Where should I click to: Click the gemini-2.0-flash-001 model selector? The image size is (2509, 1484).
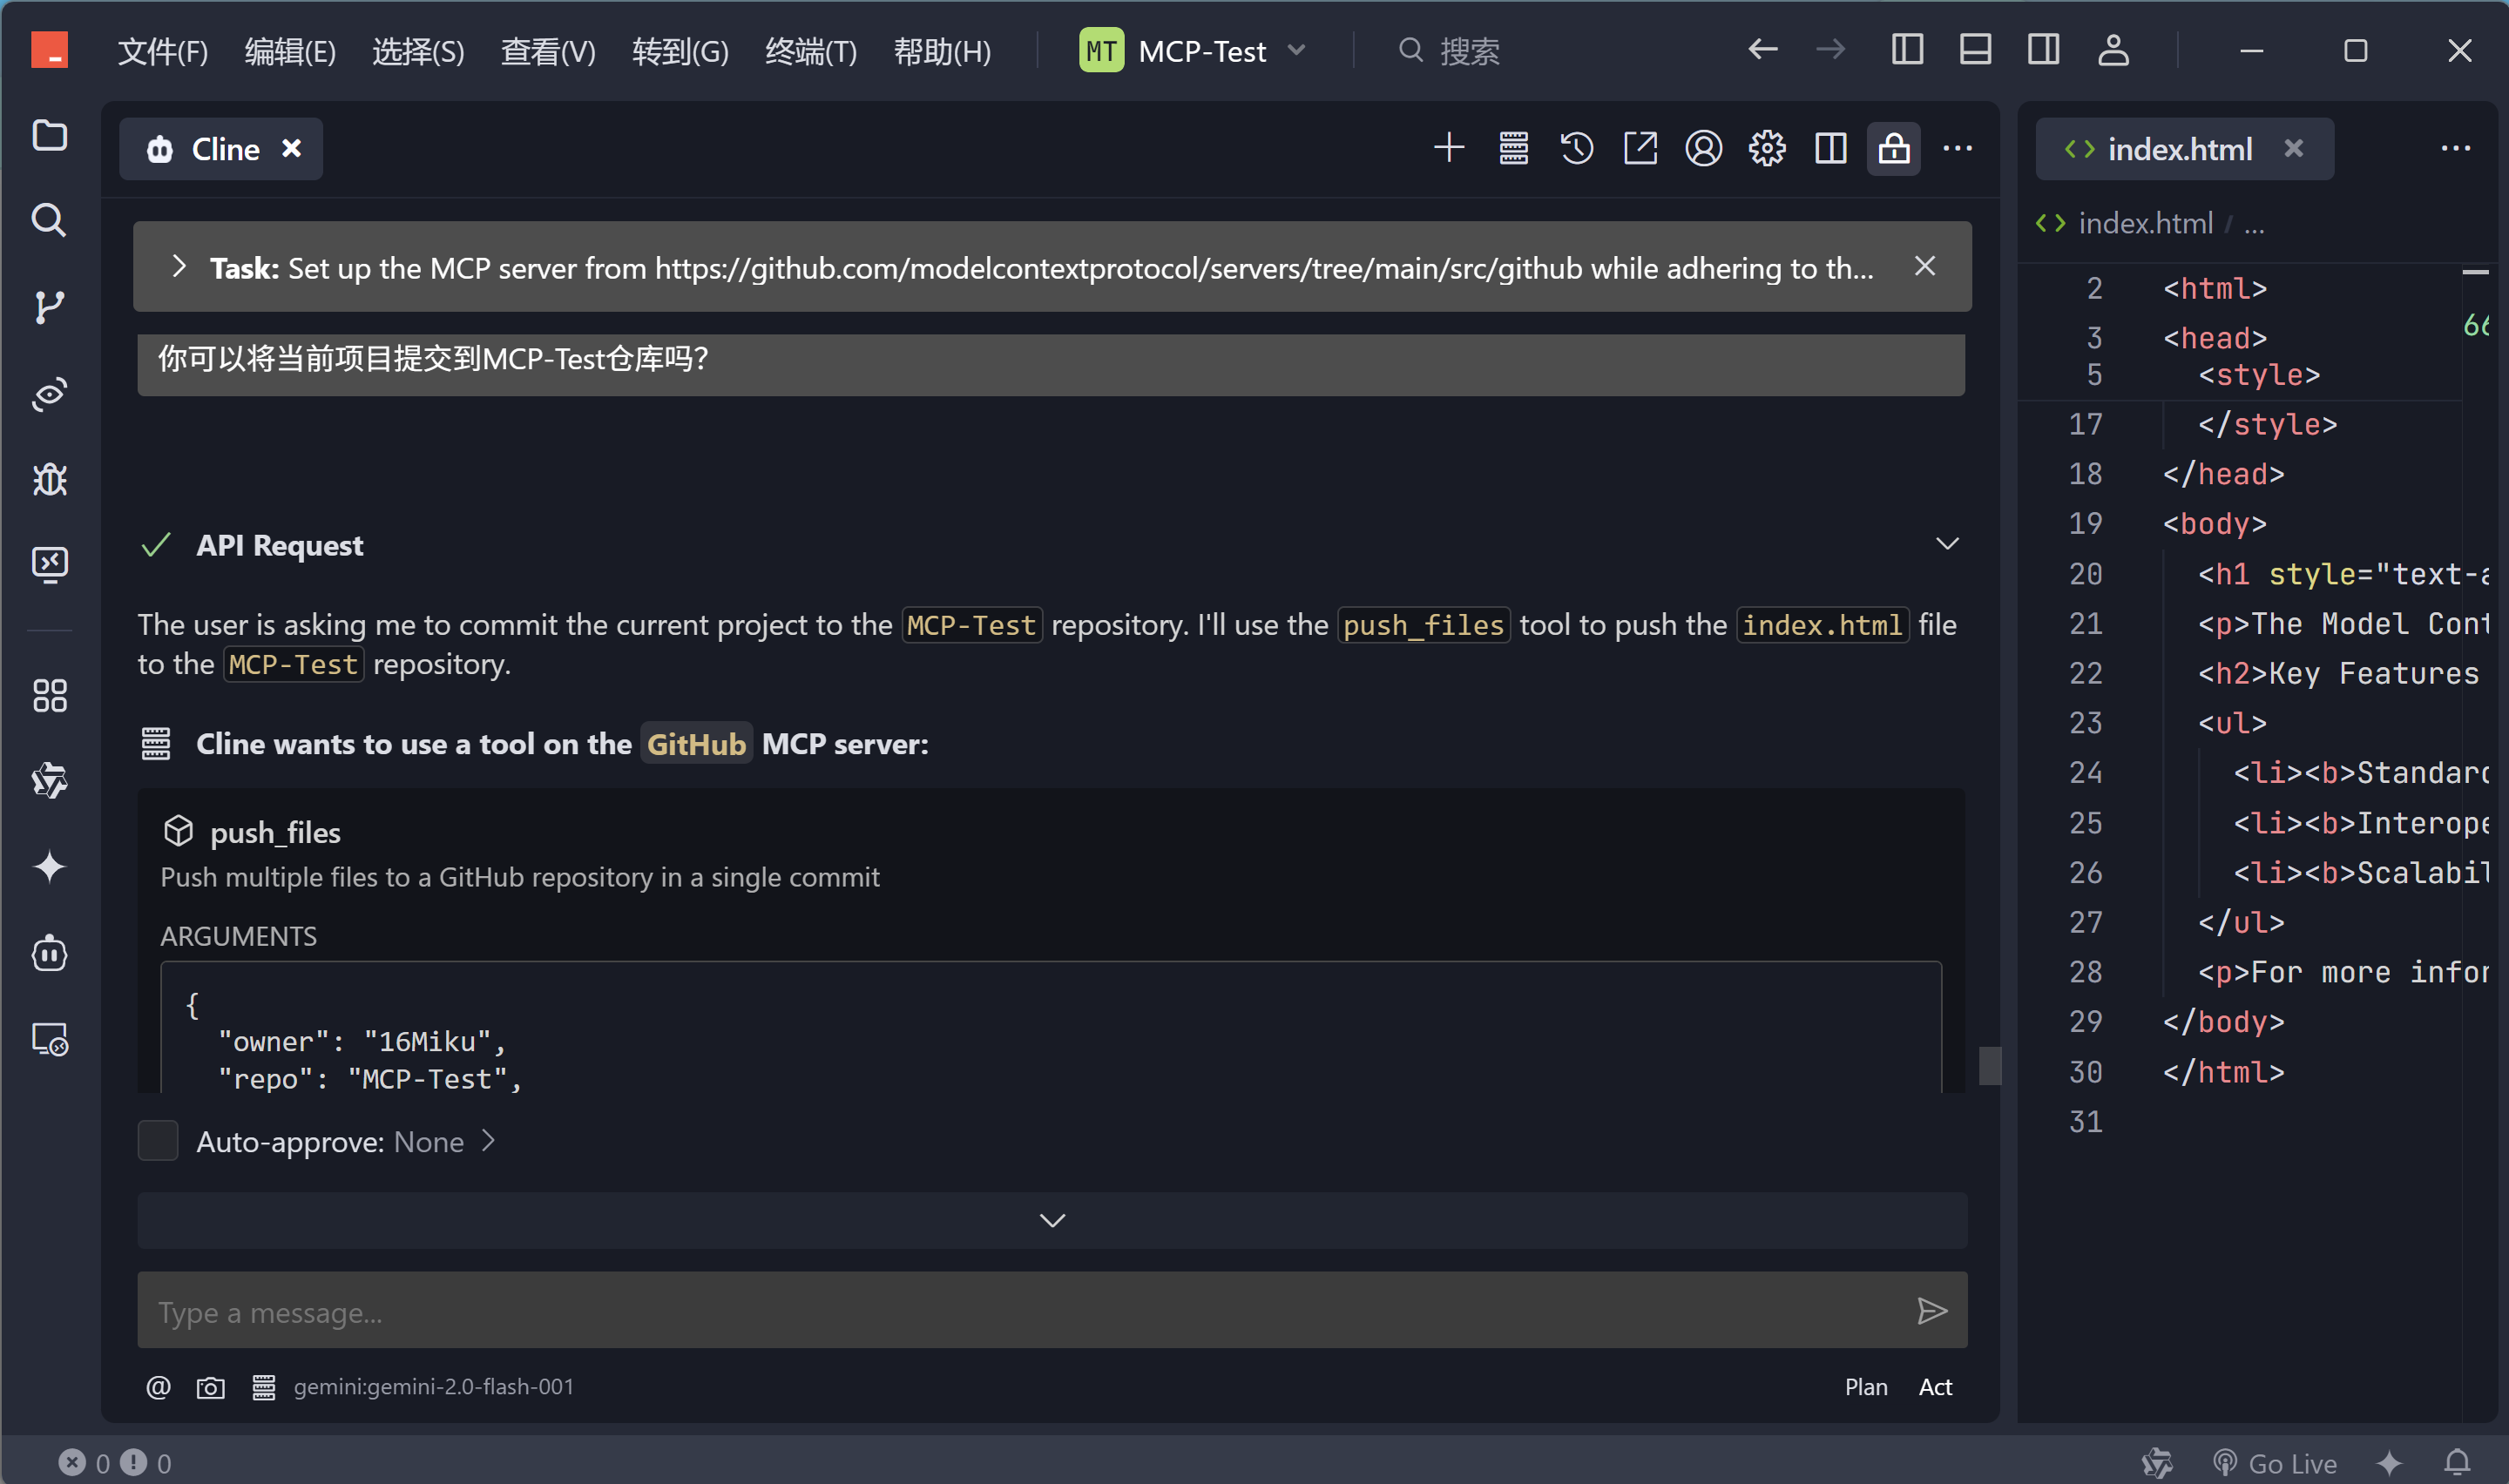click(x=433, y=1387)
